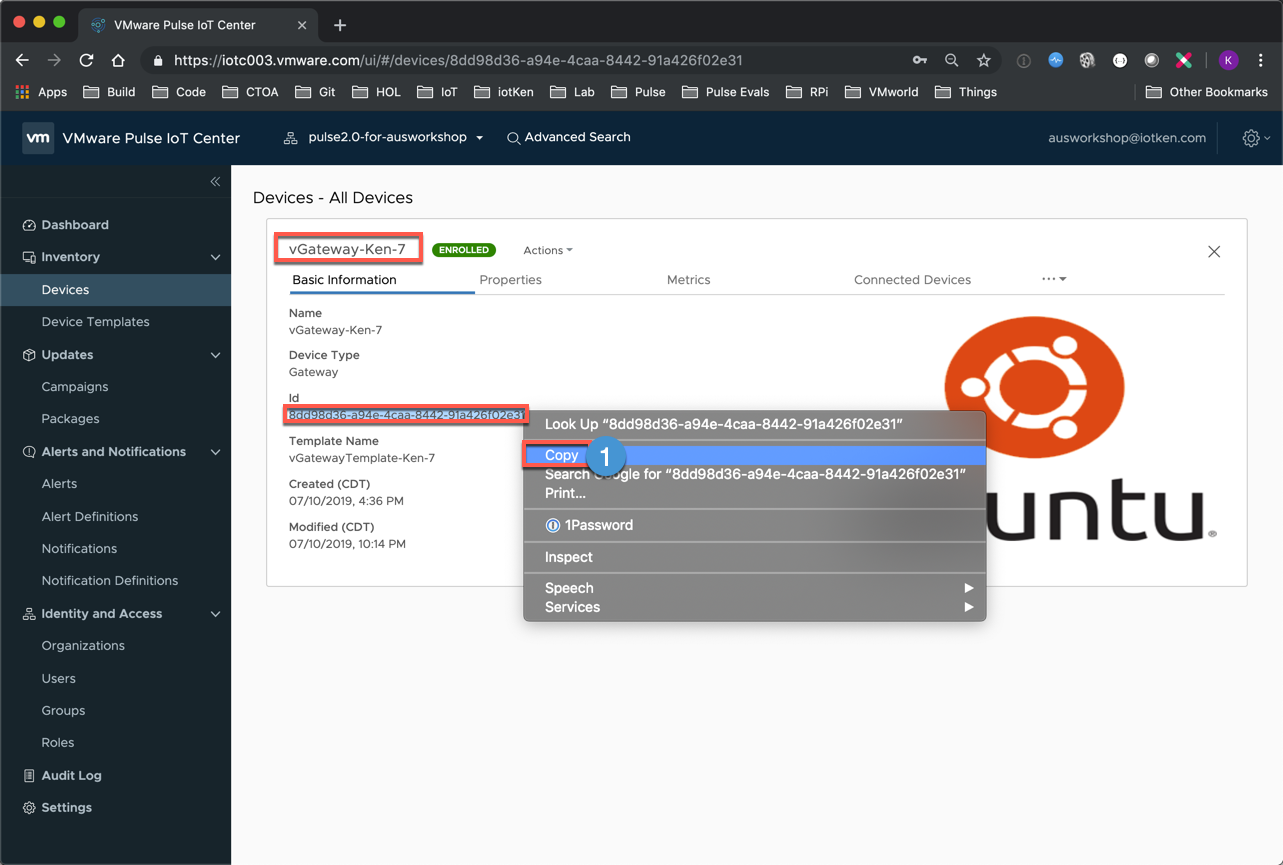This screenshot has height=865, width=1283.
Task: Open more tabs ellipsis dropdown
Action: pos(1054,279)
